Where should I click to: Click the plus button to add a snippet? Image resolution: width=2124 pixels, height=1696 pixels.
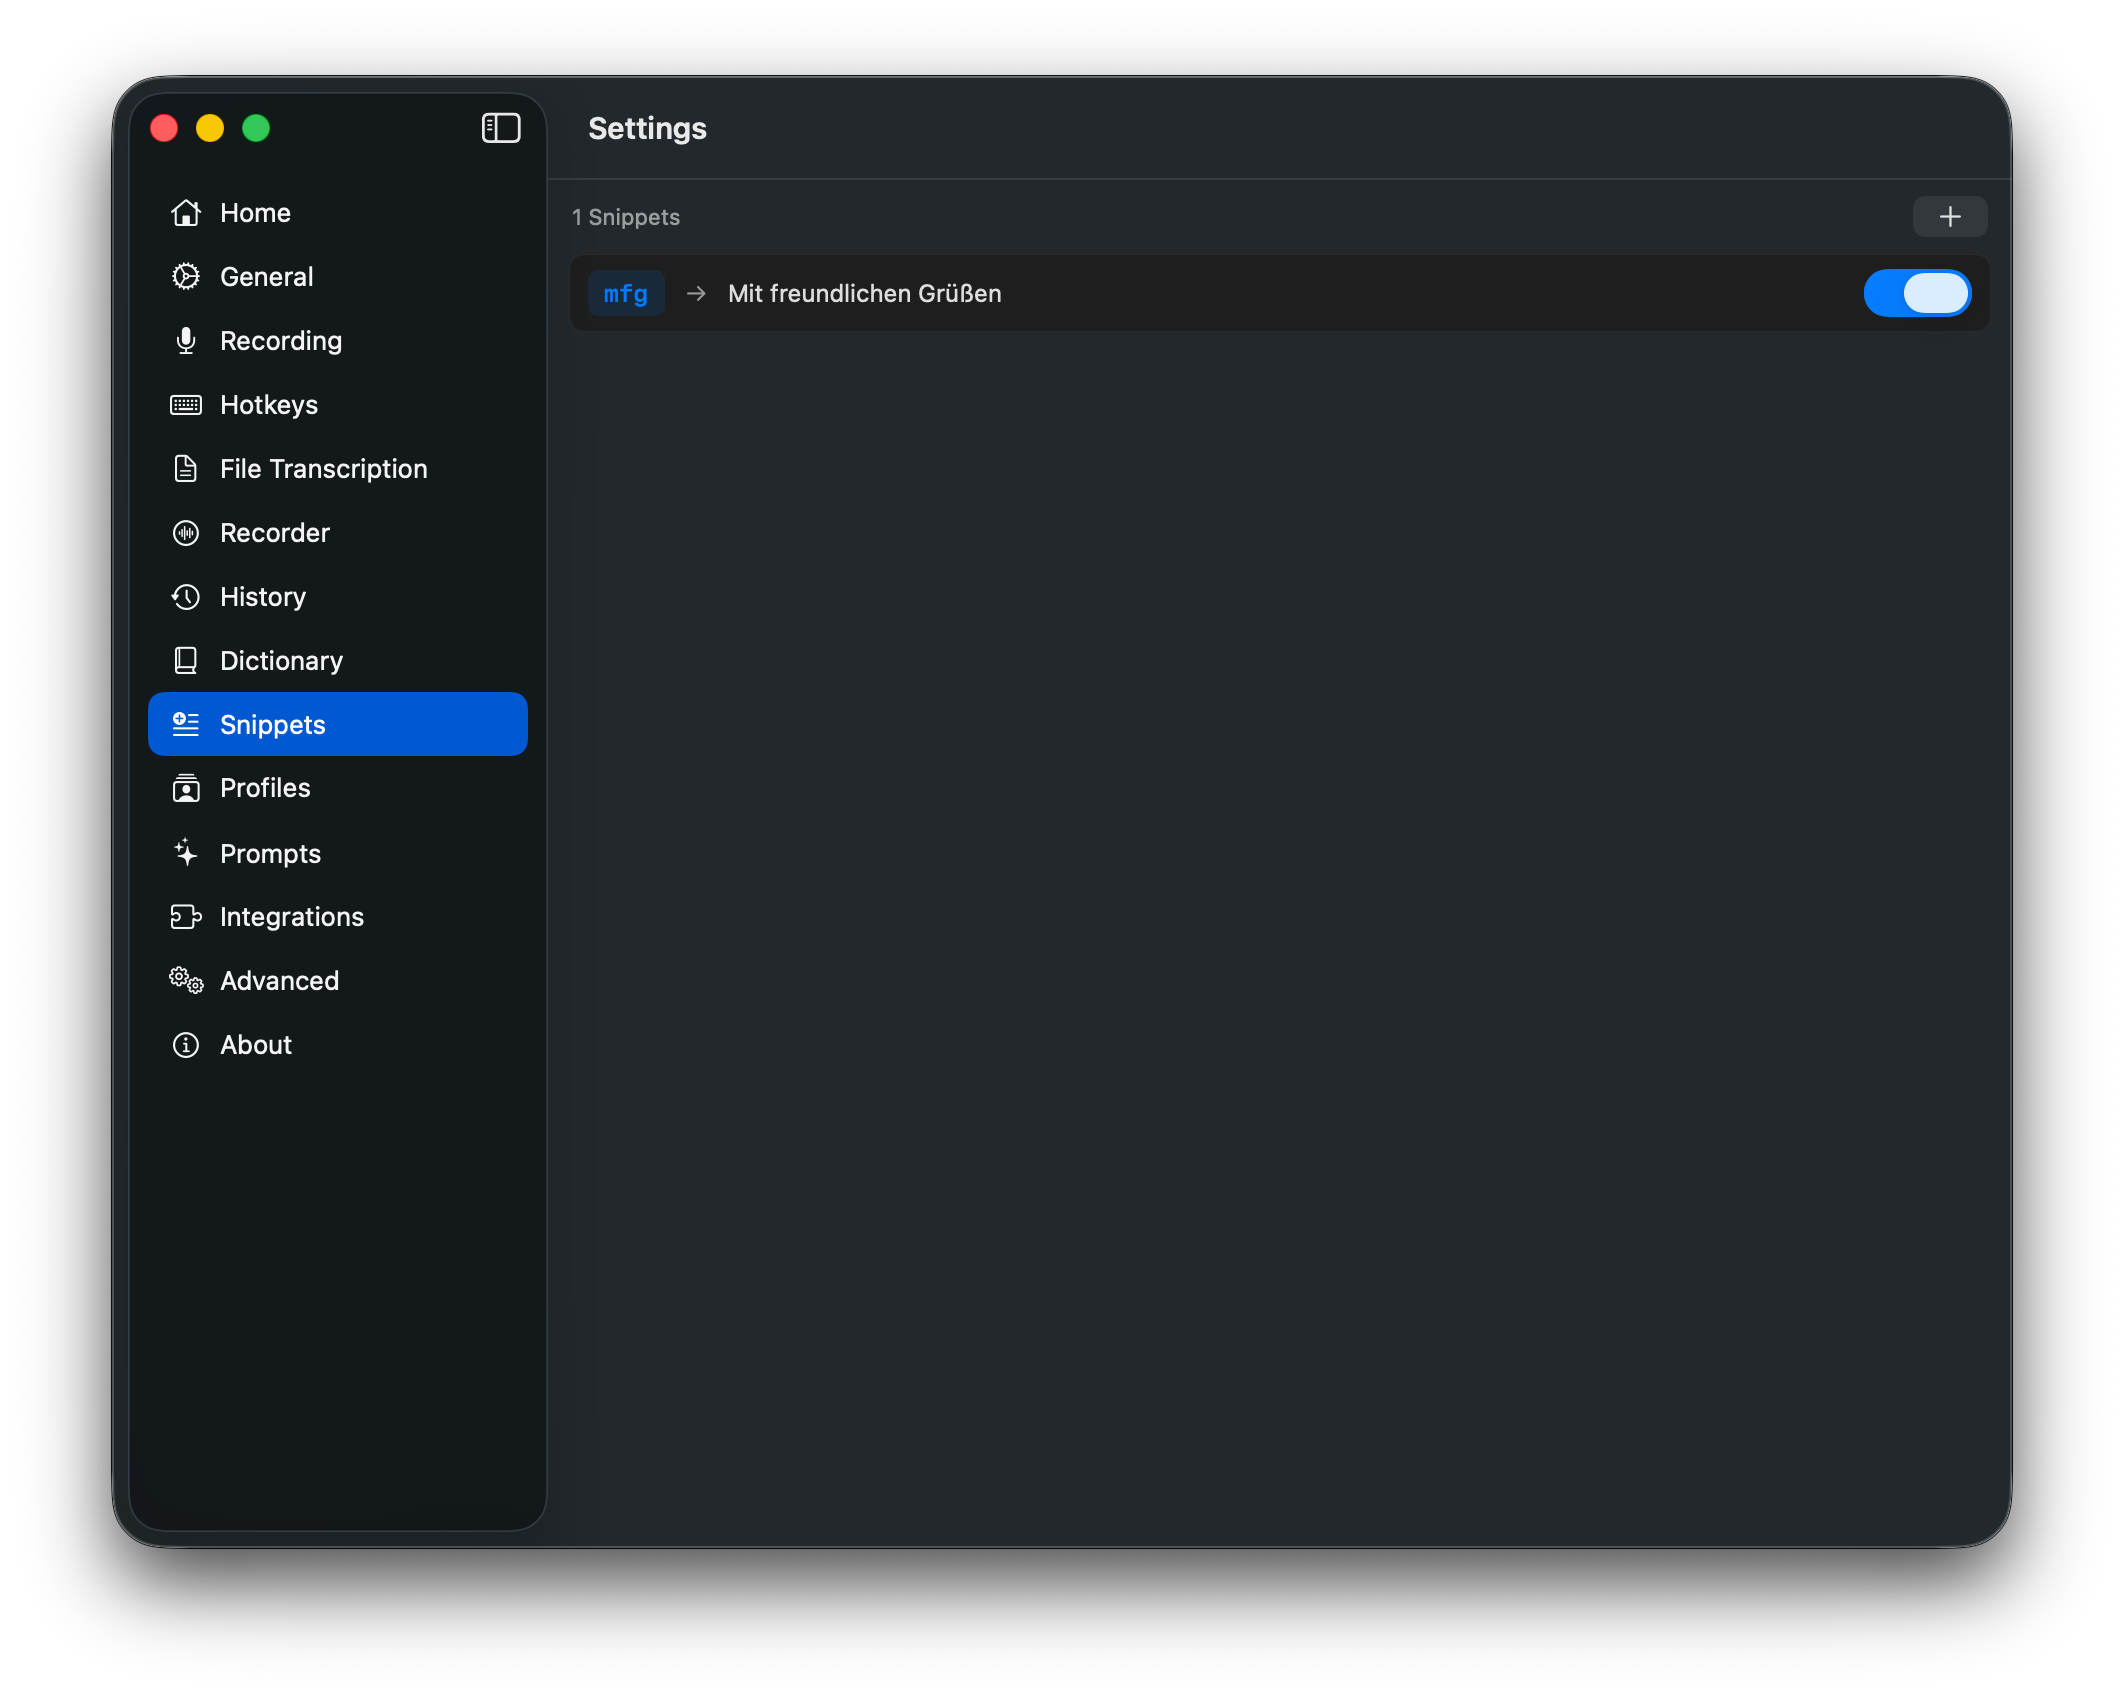pos(1949,216)
